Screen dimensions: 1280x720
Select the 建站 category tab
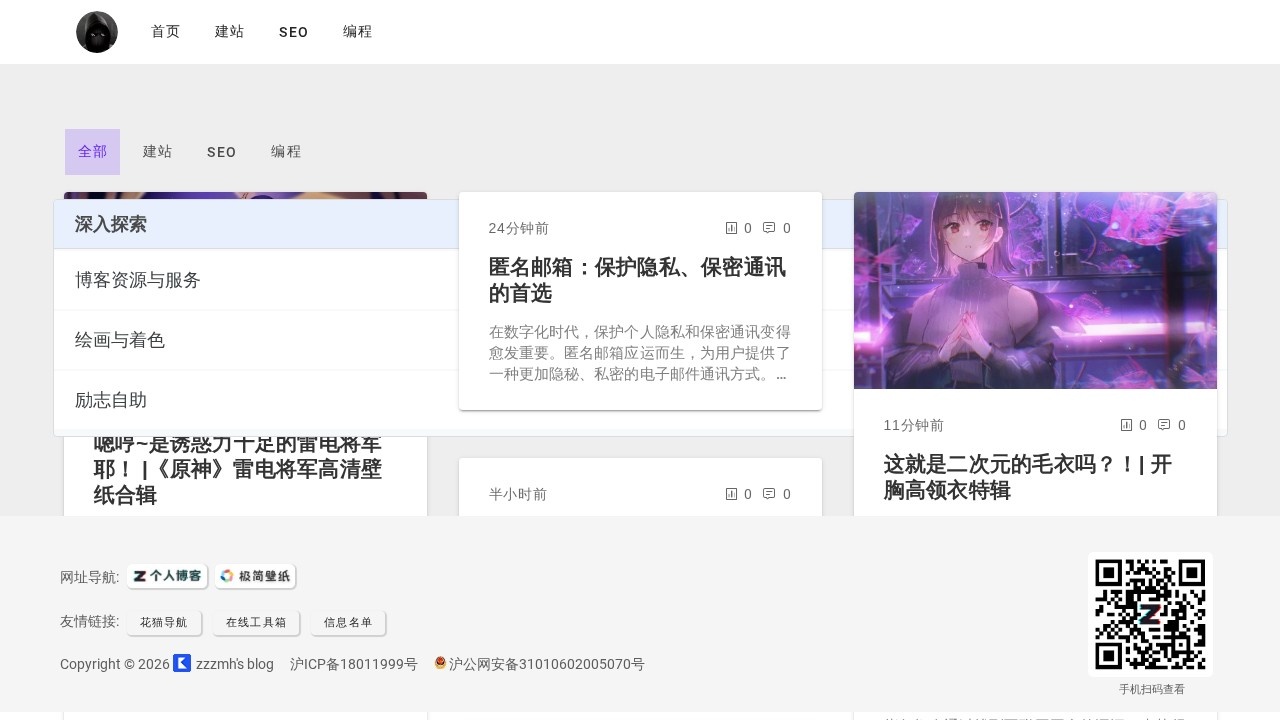(158, 152)
